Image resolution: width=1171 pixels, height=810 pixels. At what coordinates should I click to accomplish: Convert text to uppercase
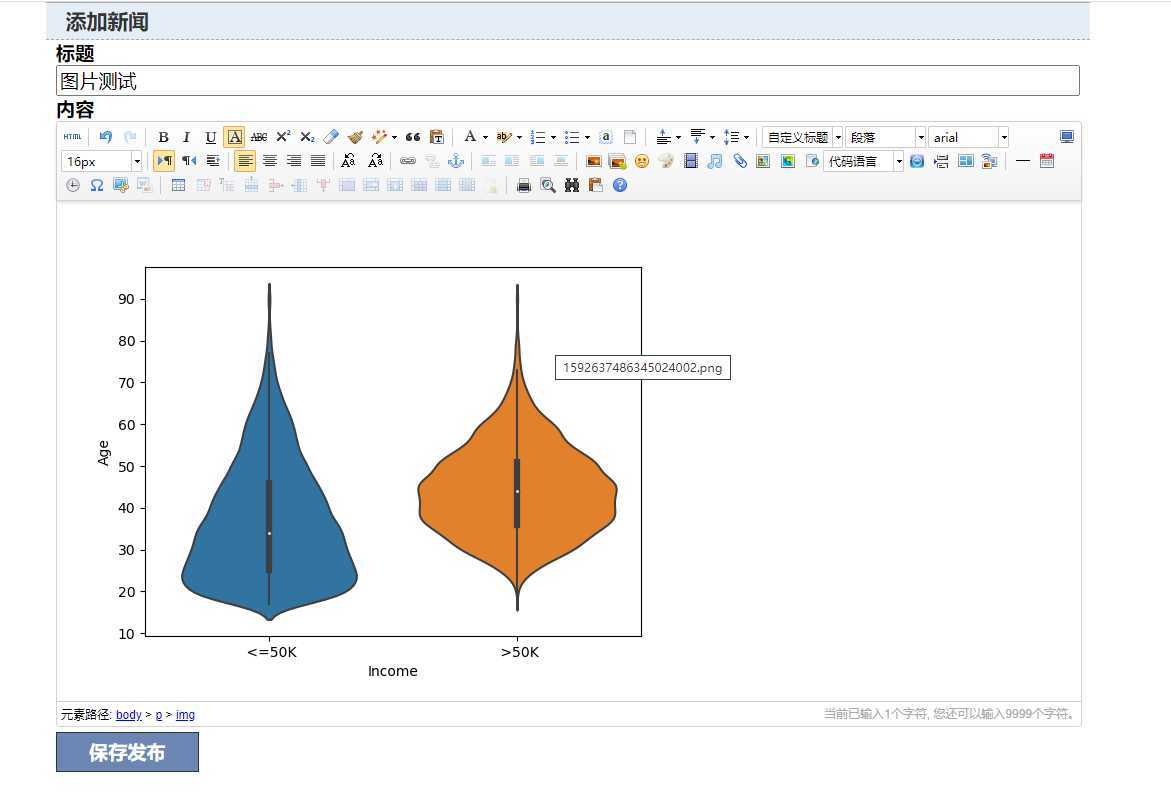[x=348, y=161]
